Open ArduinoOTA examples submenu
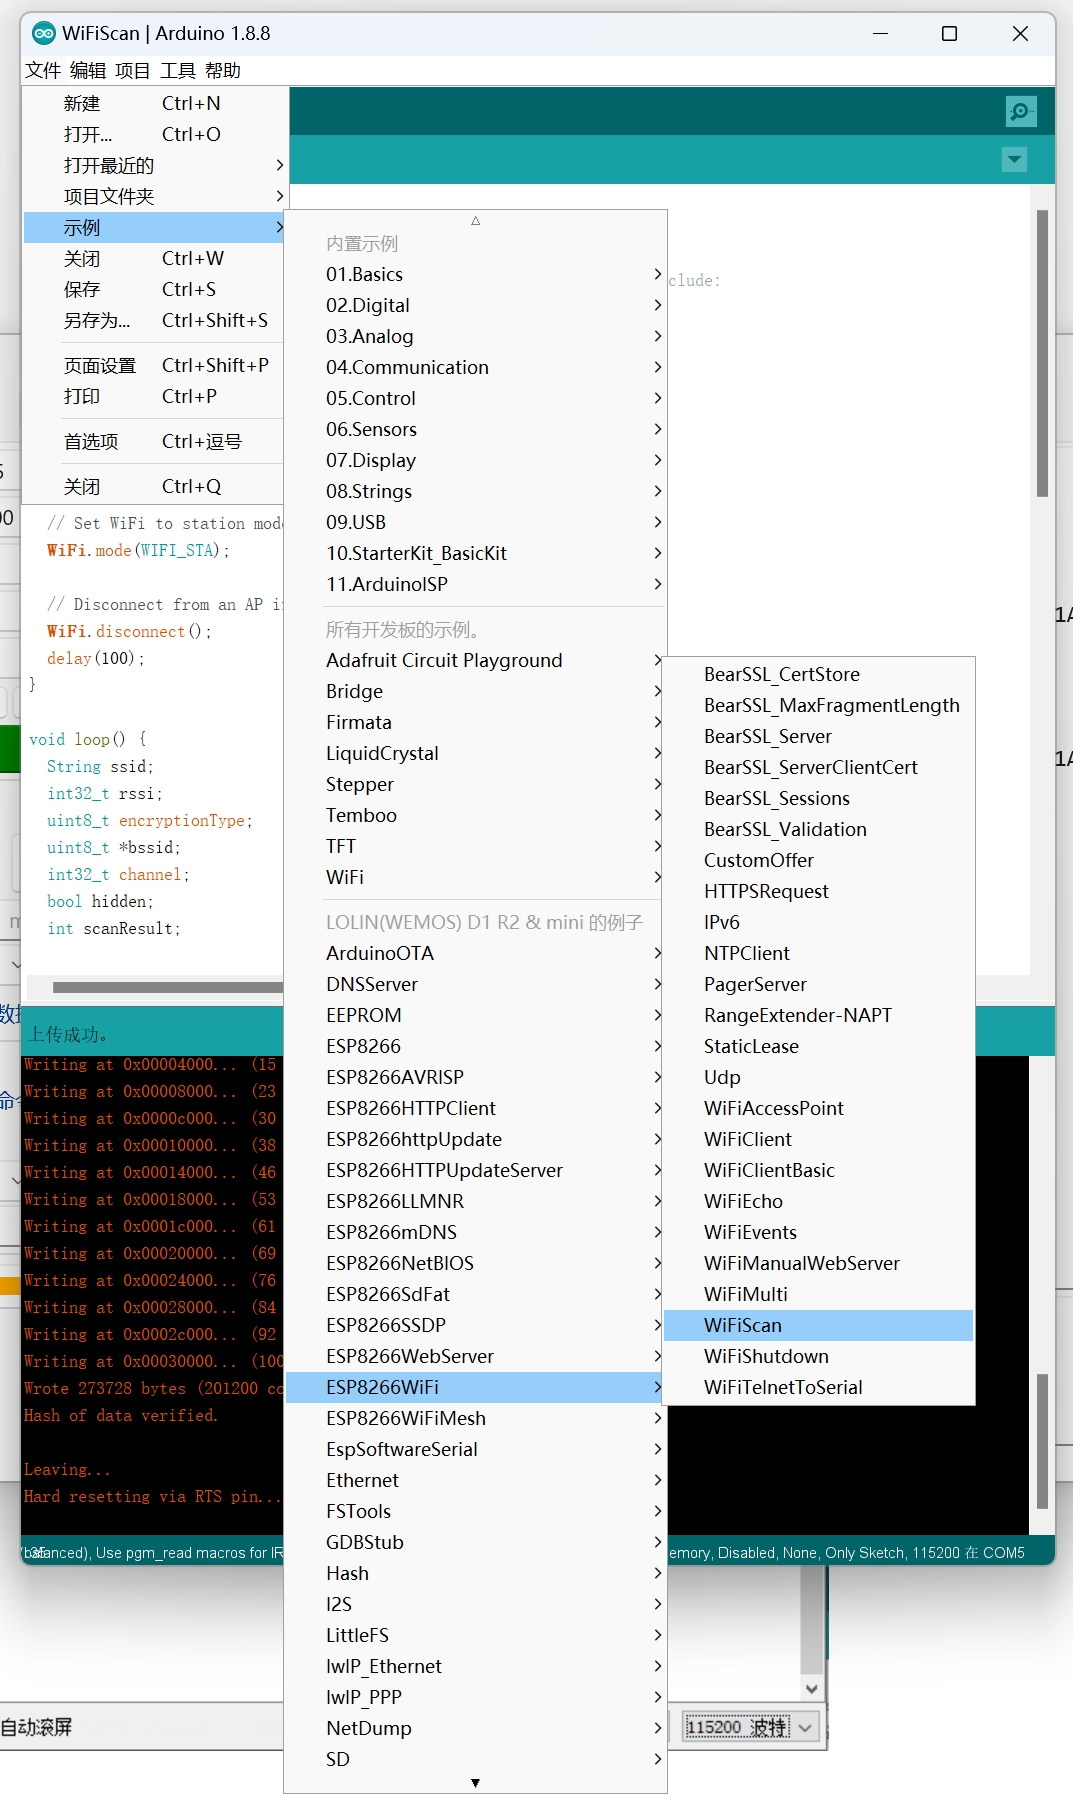The width and height of the screenshot is (1073, 1810). (x=475, y=953)
